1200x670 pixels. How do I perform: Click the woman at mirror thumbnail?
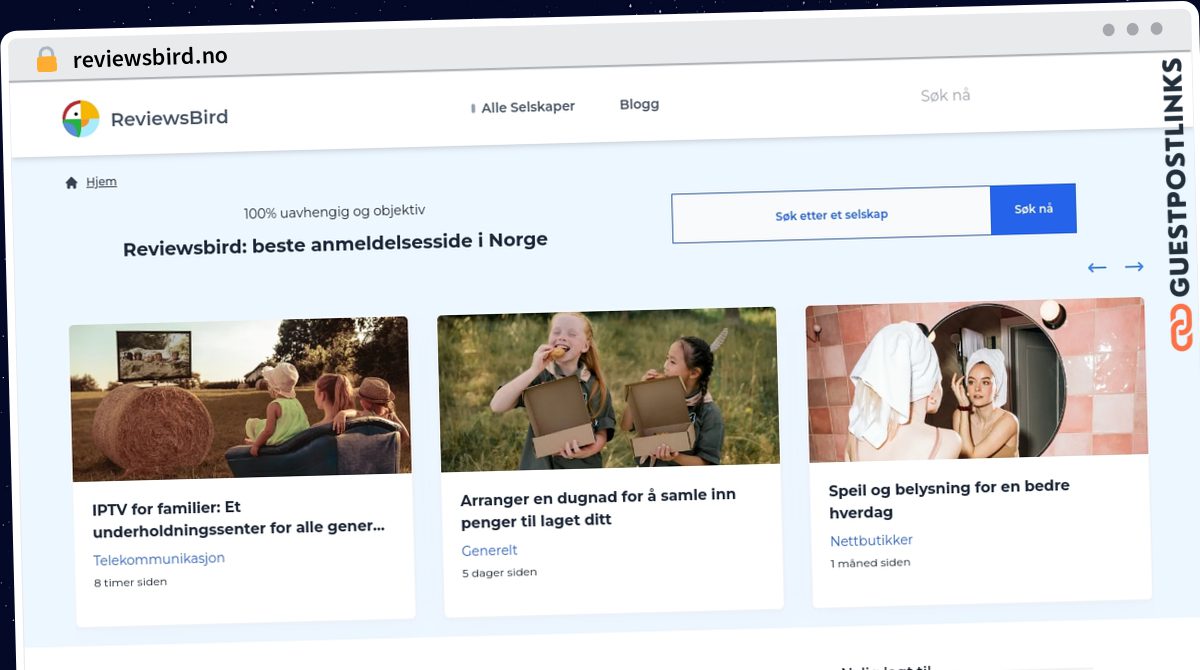coord(976,380)
